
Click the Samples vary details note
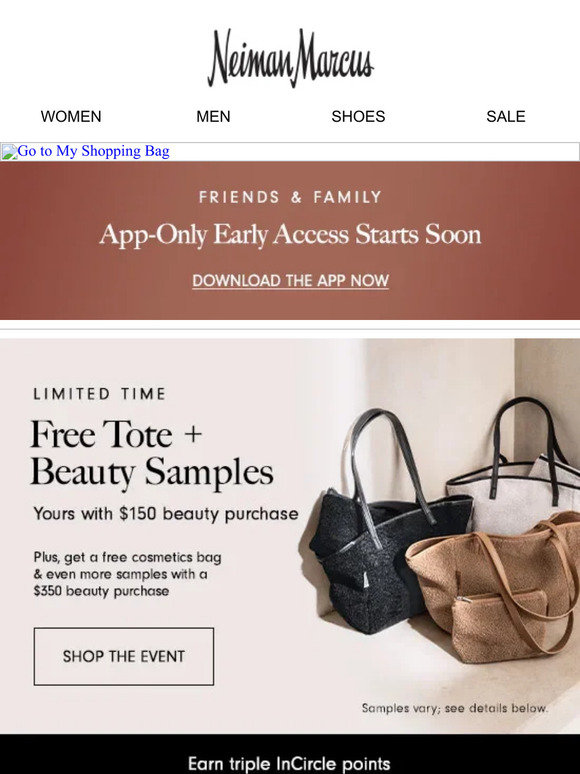coord(455,708)
